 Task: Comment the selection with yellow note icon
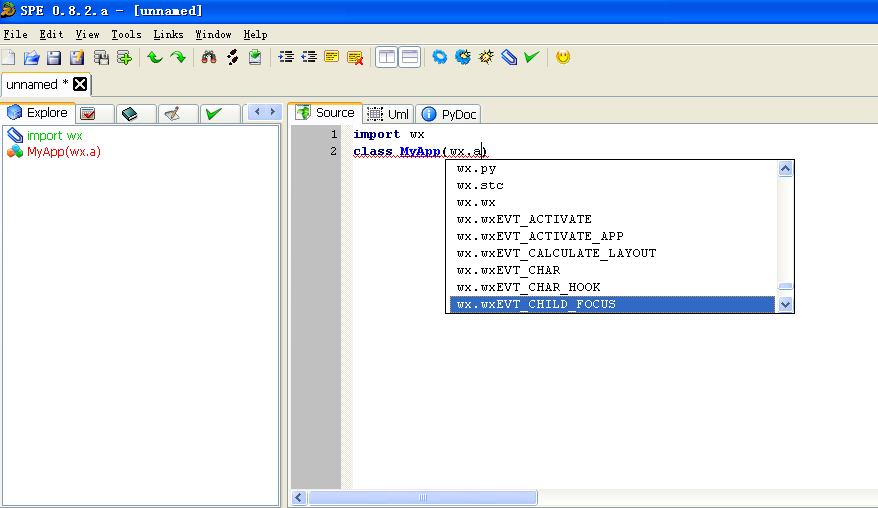click(x=331, y=57)
